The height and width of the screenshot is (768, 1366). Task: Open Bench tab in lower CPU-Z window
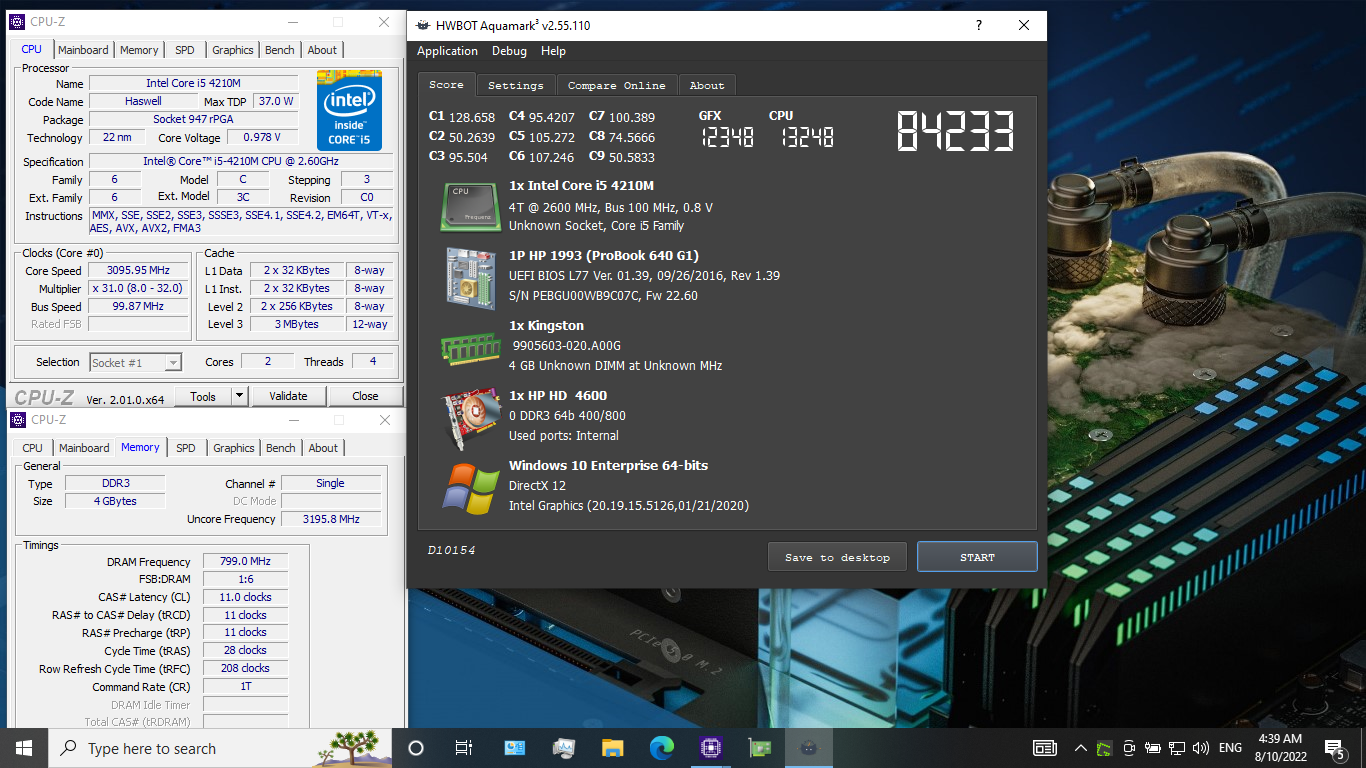tap(281, 448)
